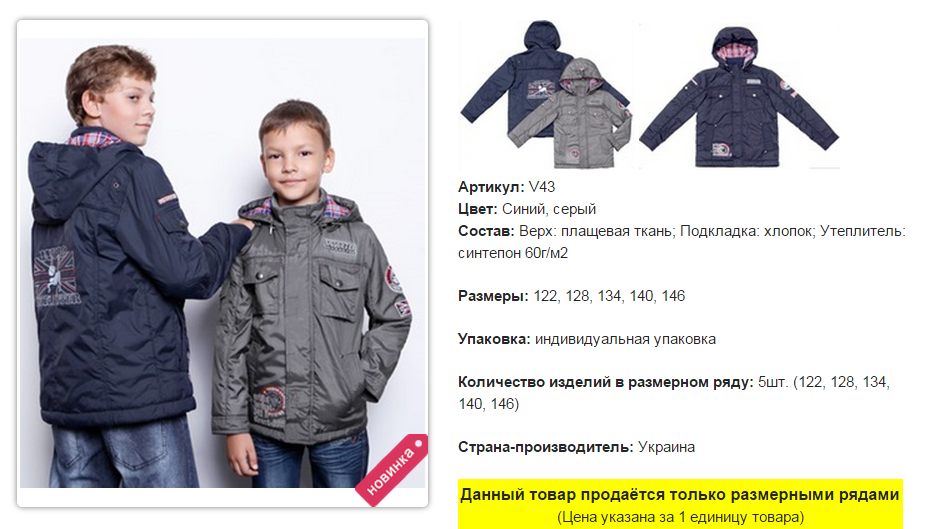The height and width of the screenshot is (529, 930).
Task: Open the navy and grey jackets thumbnail
Action: click(546, 95)
